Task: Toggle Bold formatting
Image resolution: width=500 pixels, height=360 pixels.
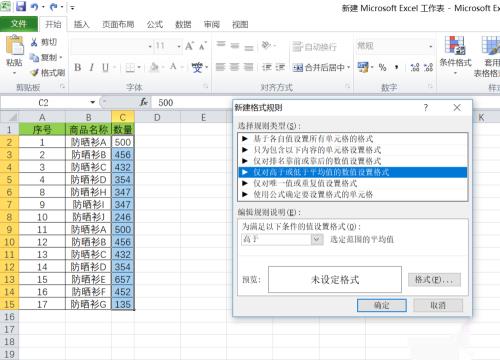Action: pyautogui.click(x=78, y=68)
